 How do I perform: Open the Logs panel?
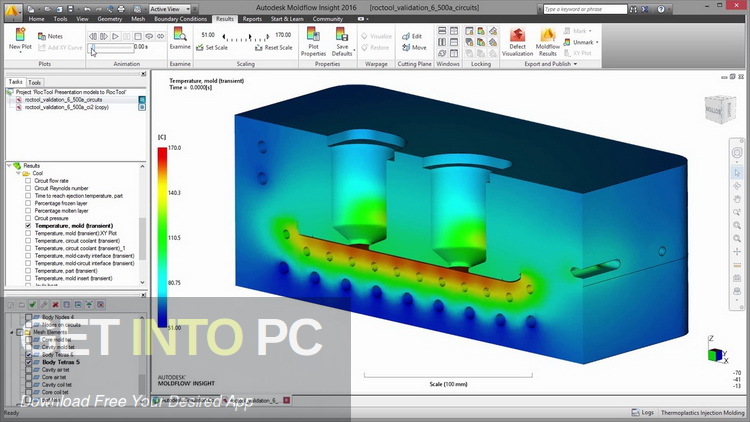click(x=642, y=412)
